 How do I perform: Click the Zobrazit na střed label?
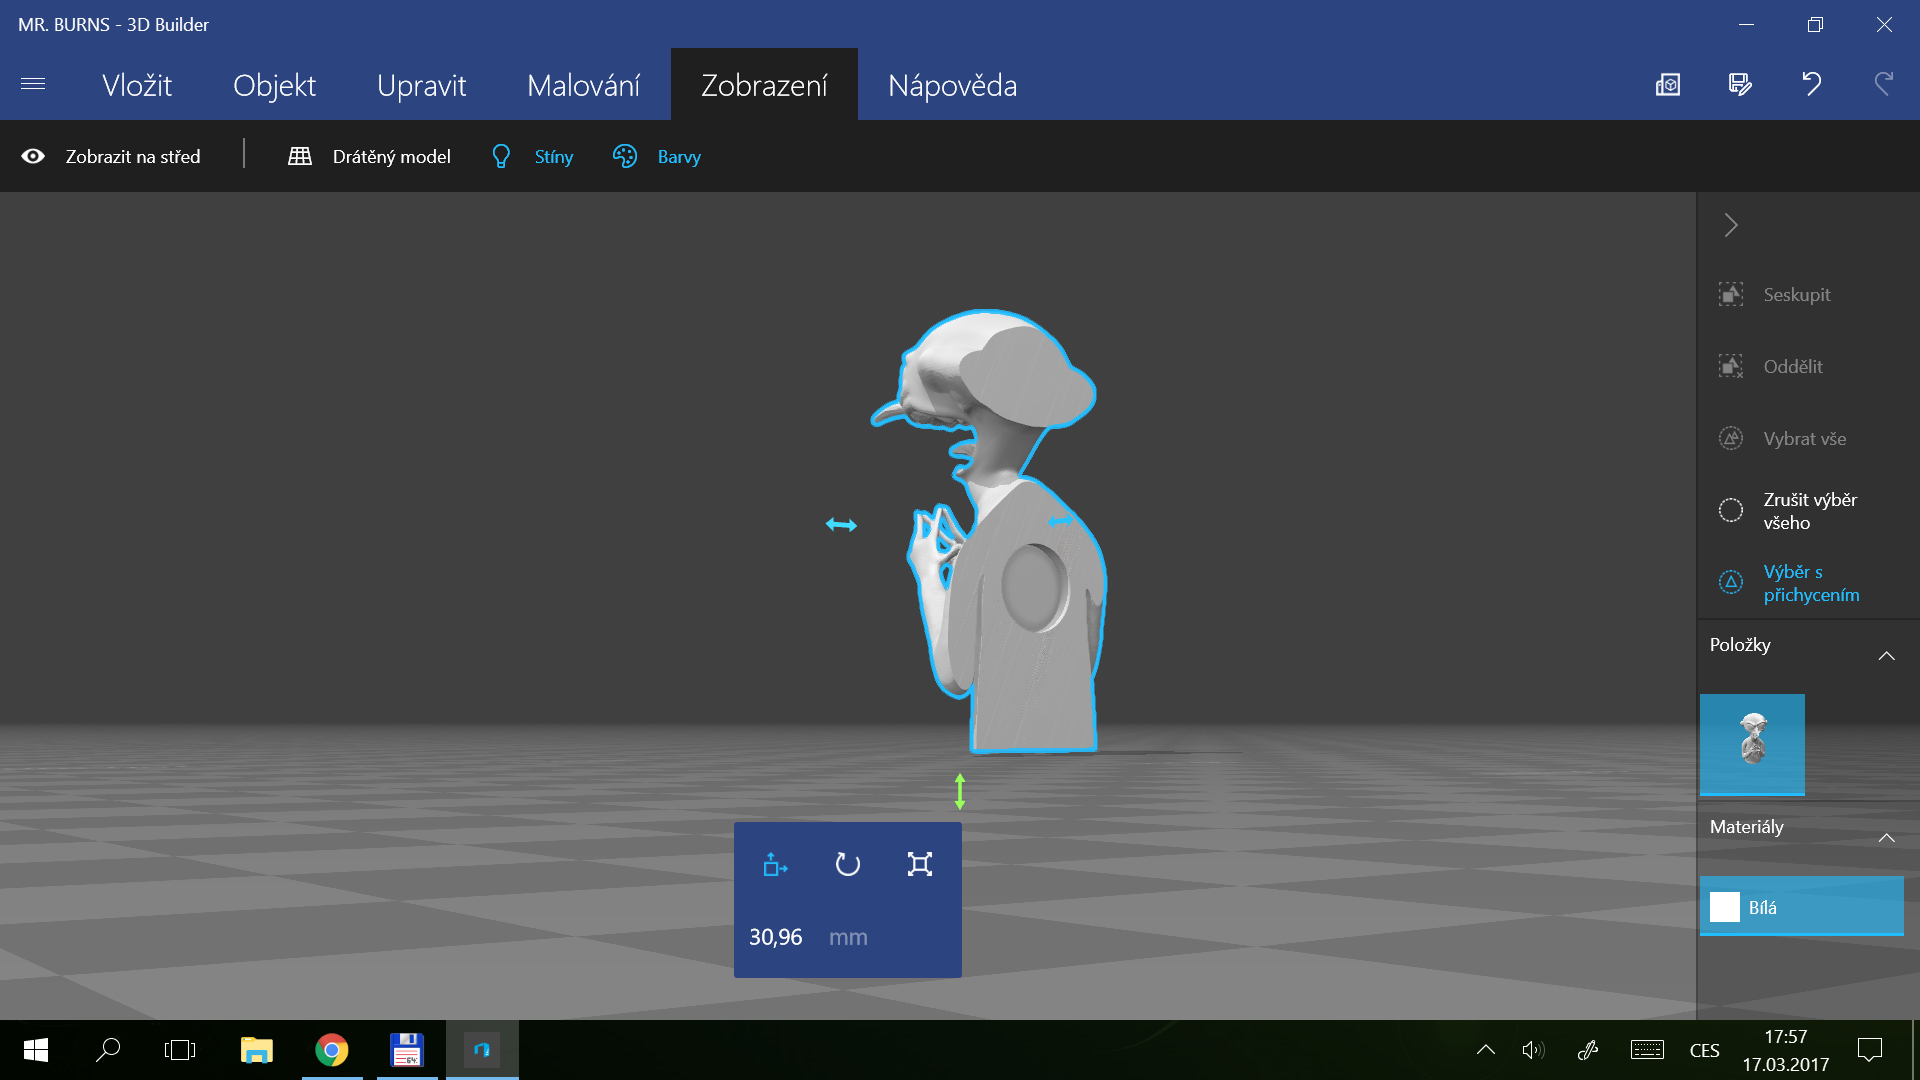133,156
